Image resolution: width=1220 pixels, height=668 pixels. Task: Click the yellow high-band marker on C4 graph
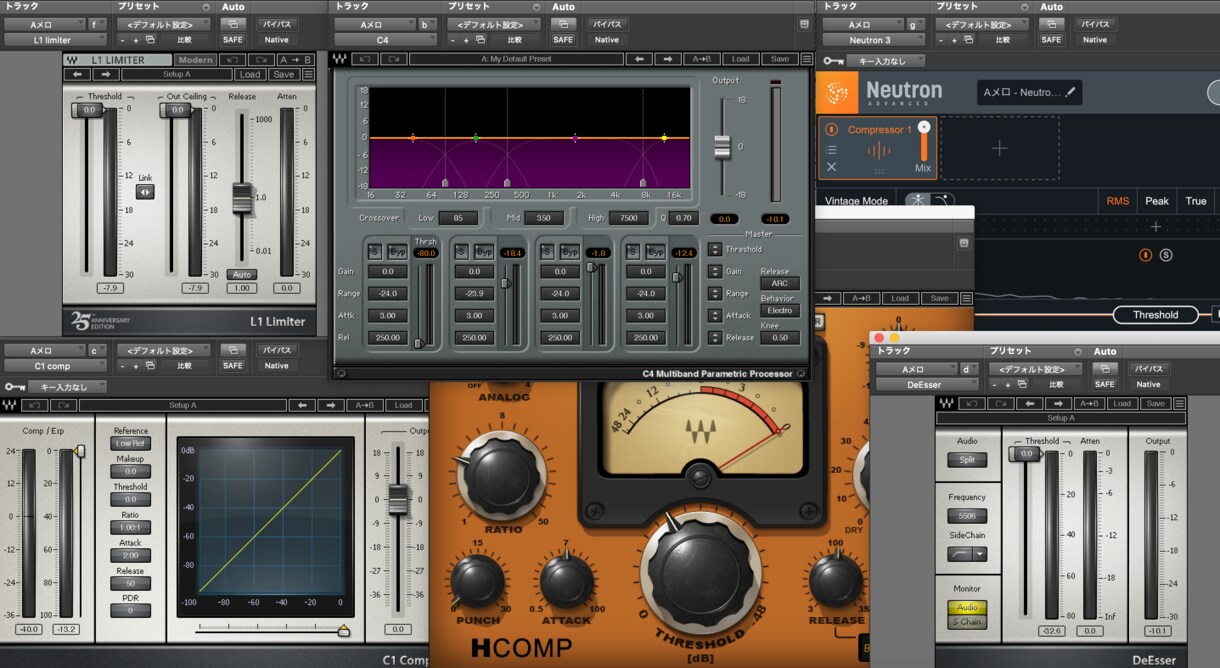tap(664, 138)
